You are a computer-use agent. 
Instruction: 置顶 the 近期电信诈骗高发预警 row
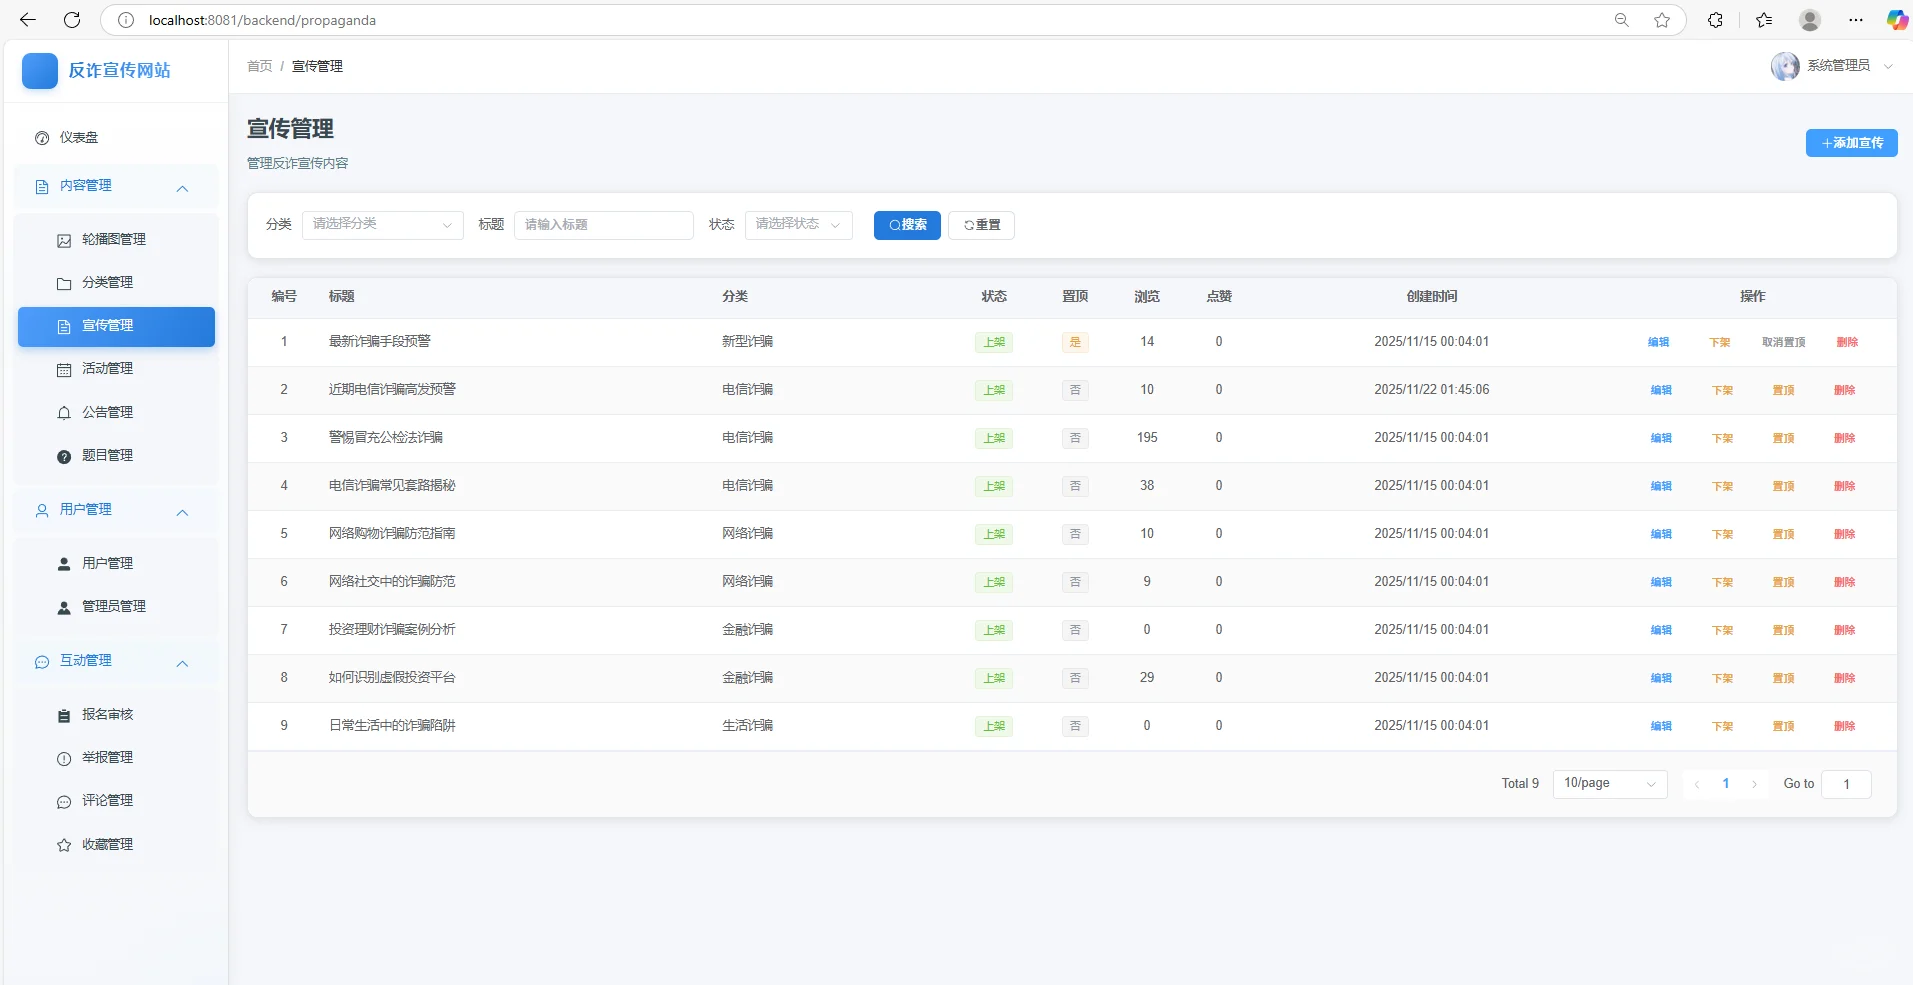coord(1784,390)
